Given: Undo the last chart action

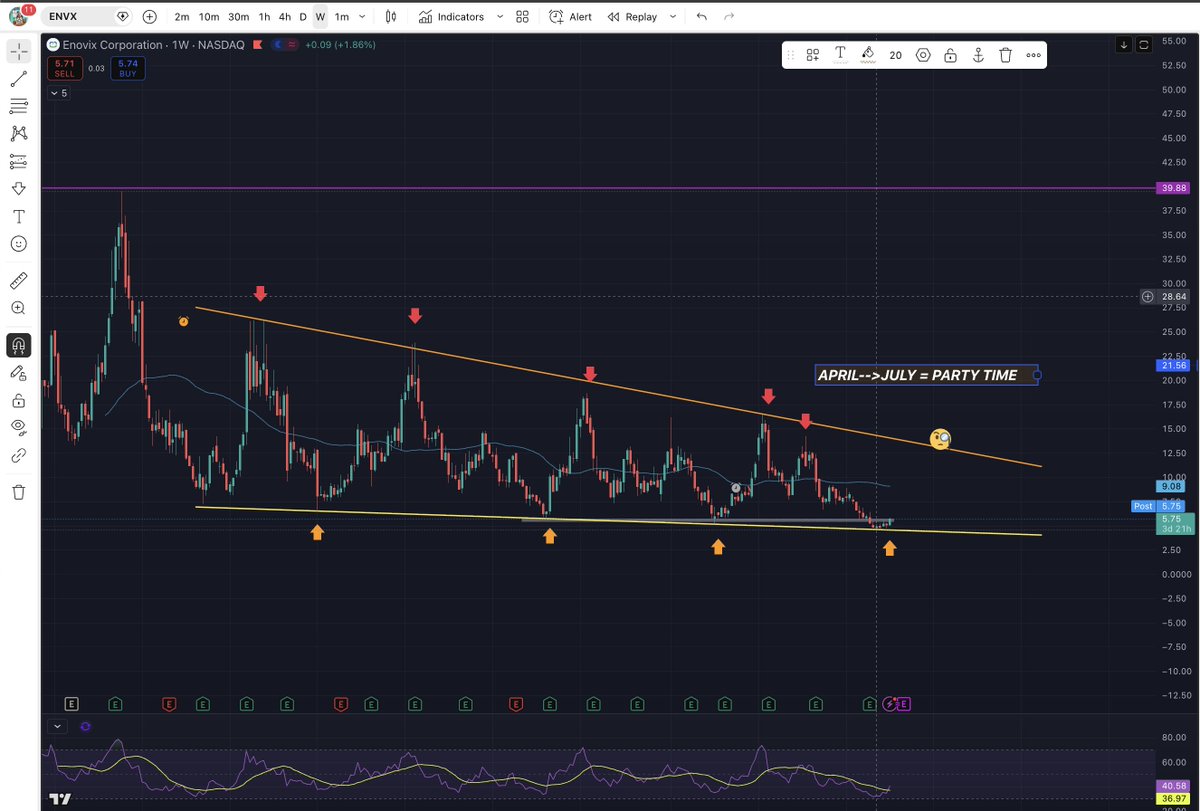Looking at the screenshot, I should click(702, 17).
